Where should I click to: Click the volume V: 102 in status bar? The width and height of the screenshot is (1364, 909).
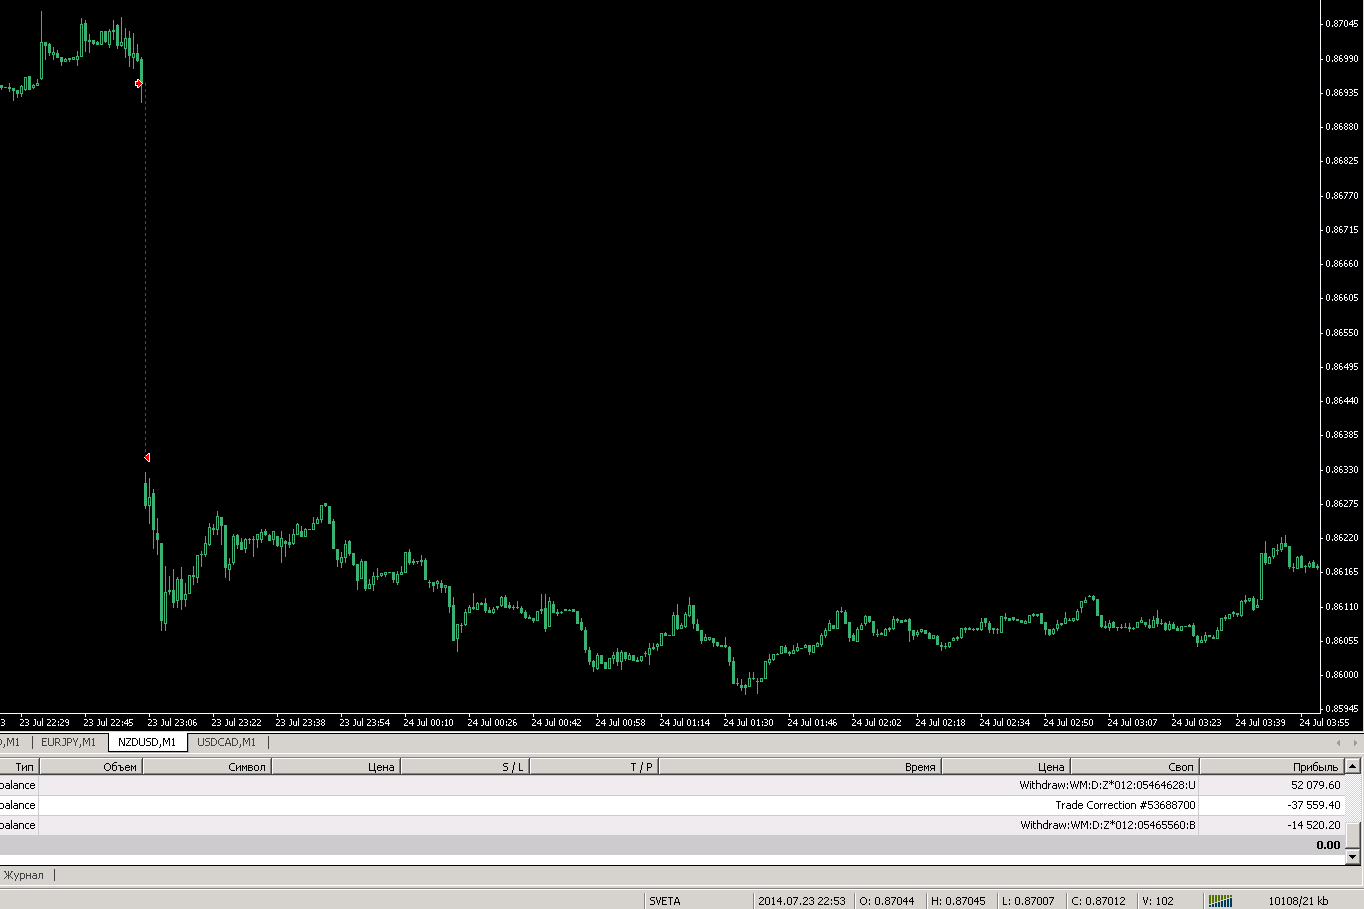point(1158,901)
